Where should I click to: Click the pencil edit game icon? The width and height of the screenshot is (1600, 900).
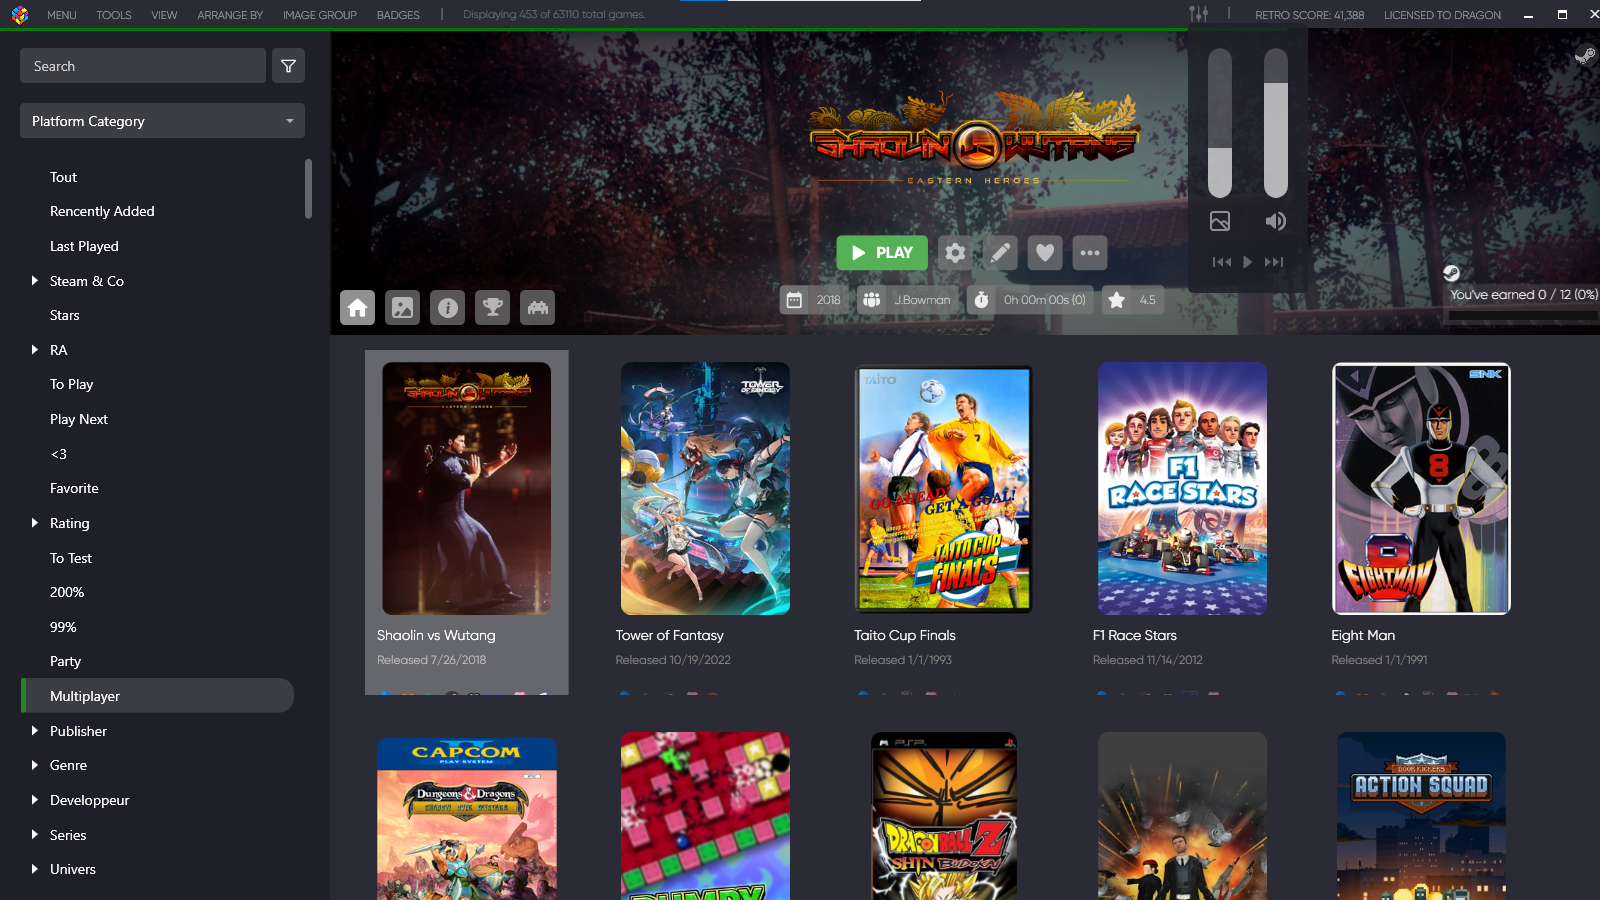click(x=1000, y=253)
